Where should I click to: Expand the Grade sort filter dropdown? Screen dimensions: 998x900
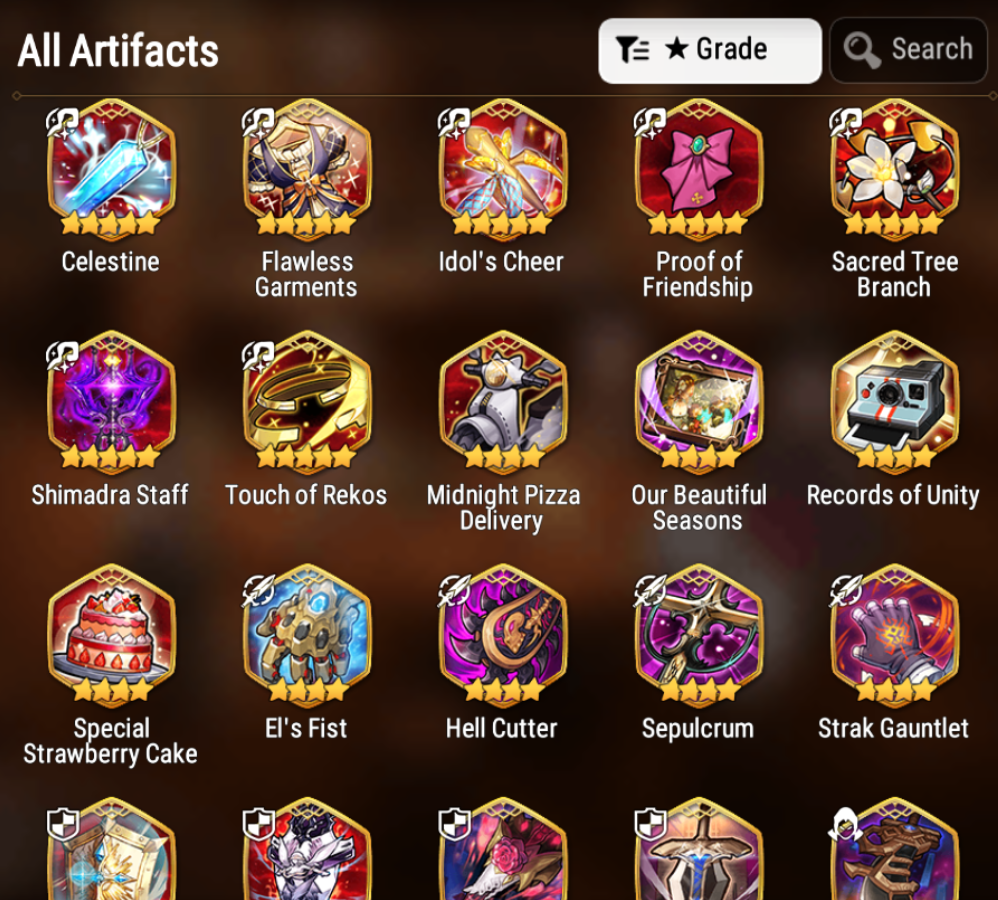710,50
